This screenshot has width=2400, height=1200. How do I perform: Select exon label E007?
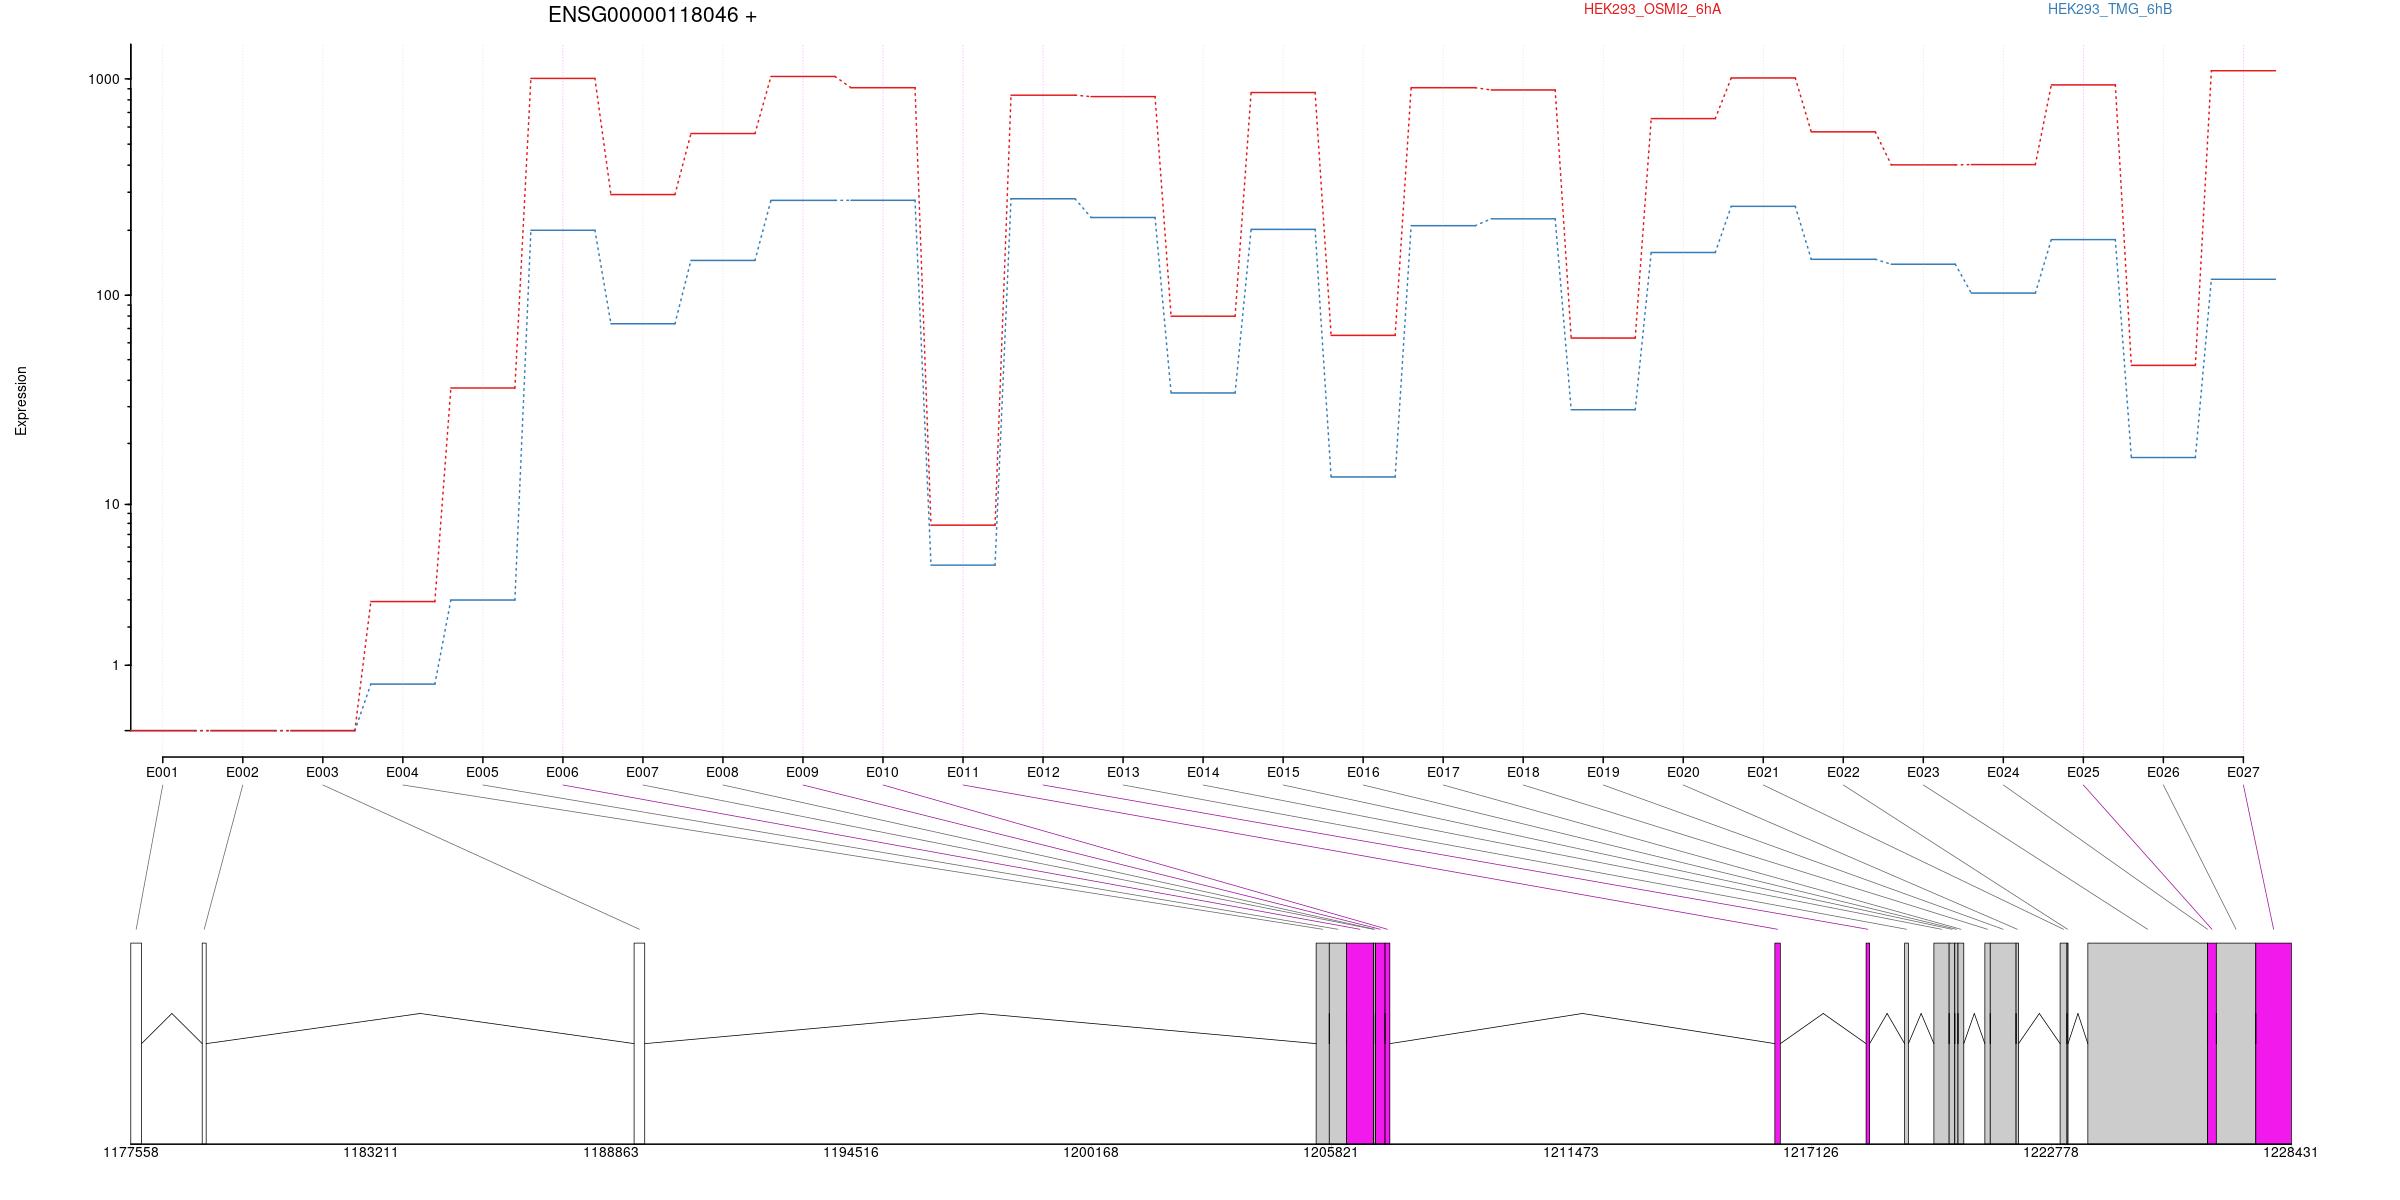coord(642,772)
